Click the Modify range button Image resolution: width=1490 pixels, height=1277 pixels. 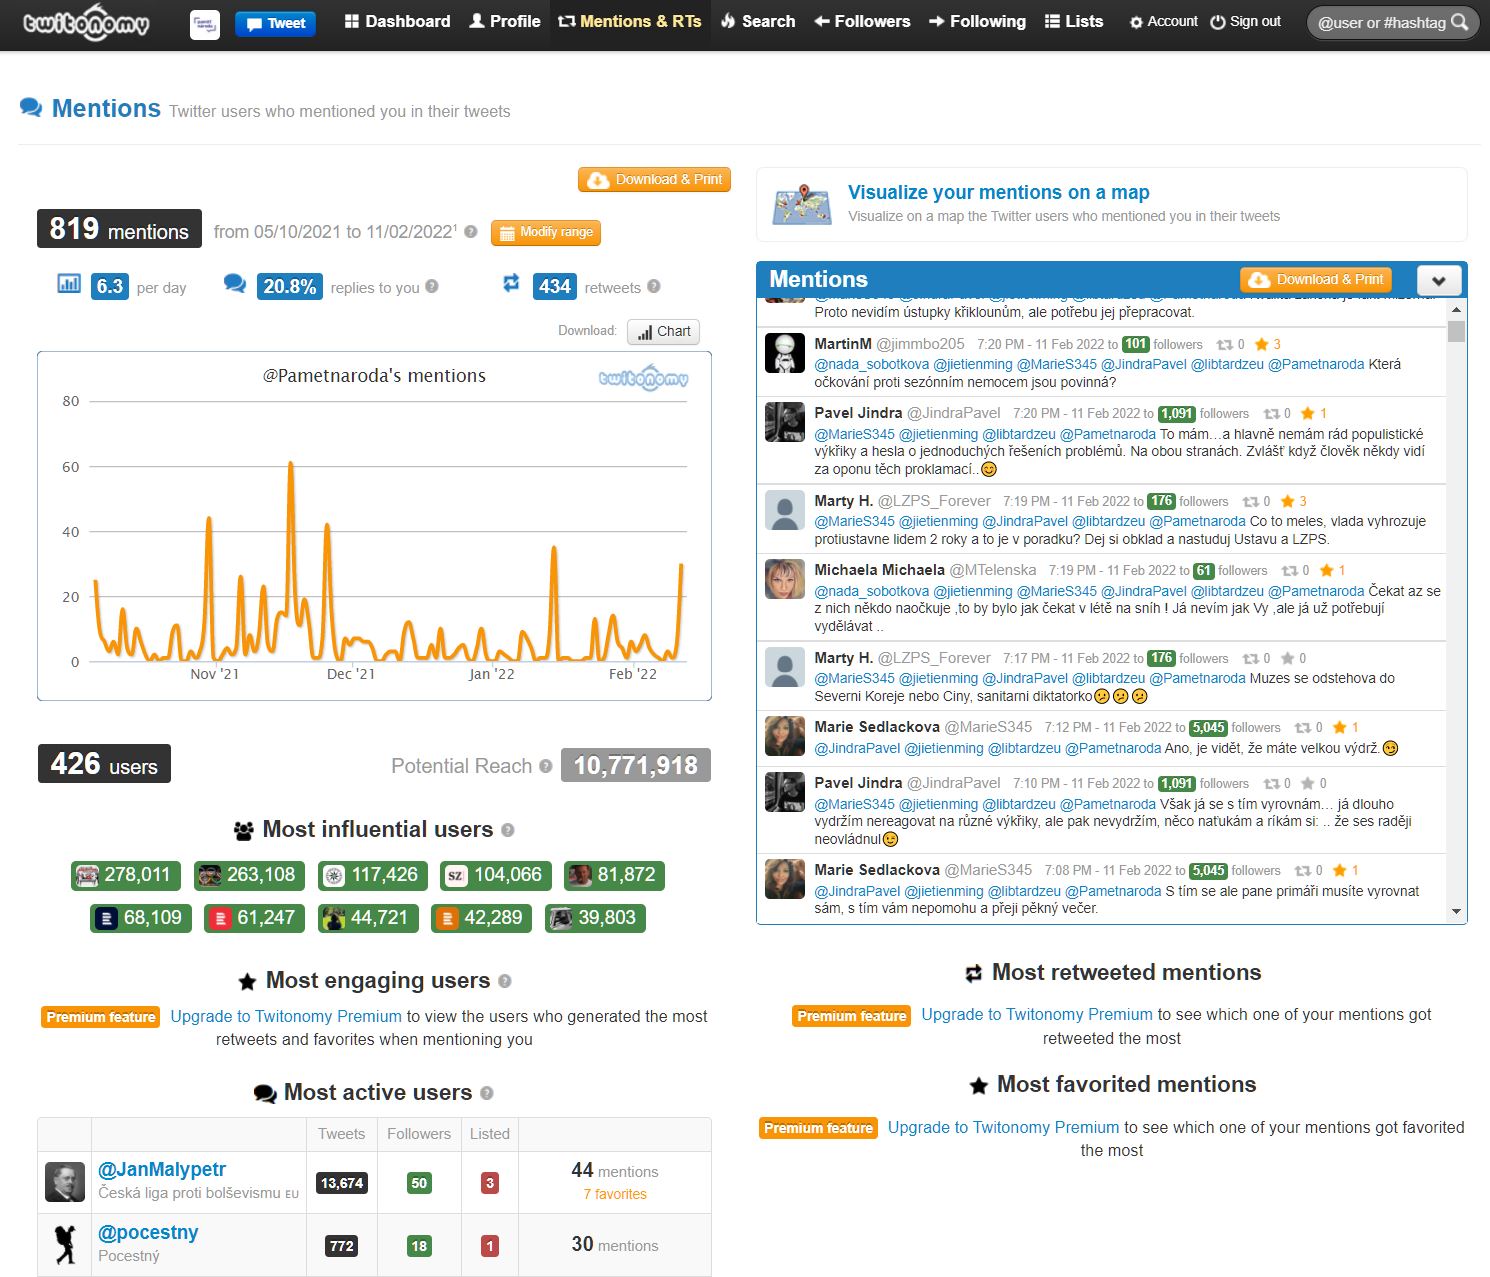coord(546,232)
